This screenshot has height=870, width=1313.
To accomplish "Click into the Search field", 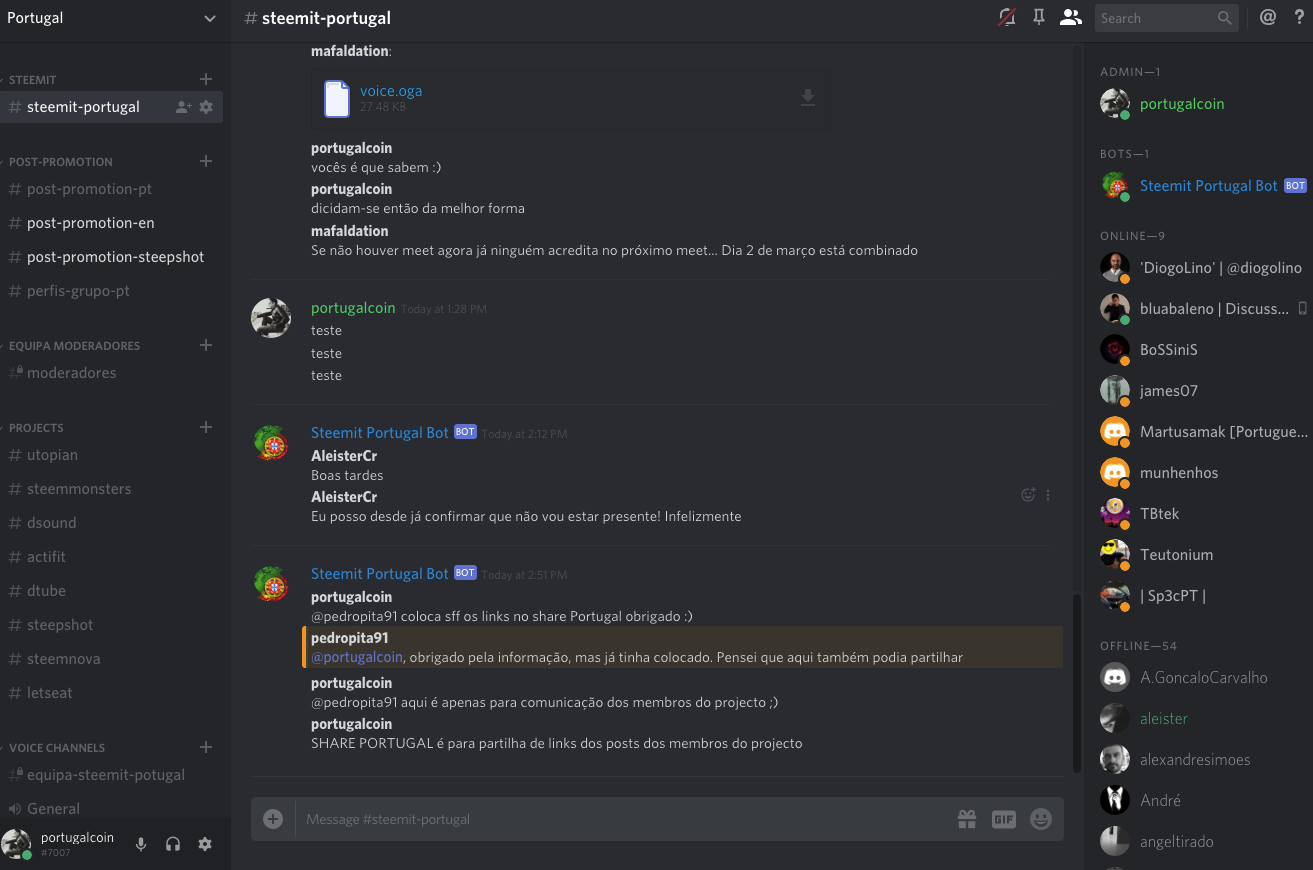I will point(1157,18).
